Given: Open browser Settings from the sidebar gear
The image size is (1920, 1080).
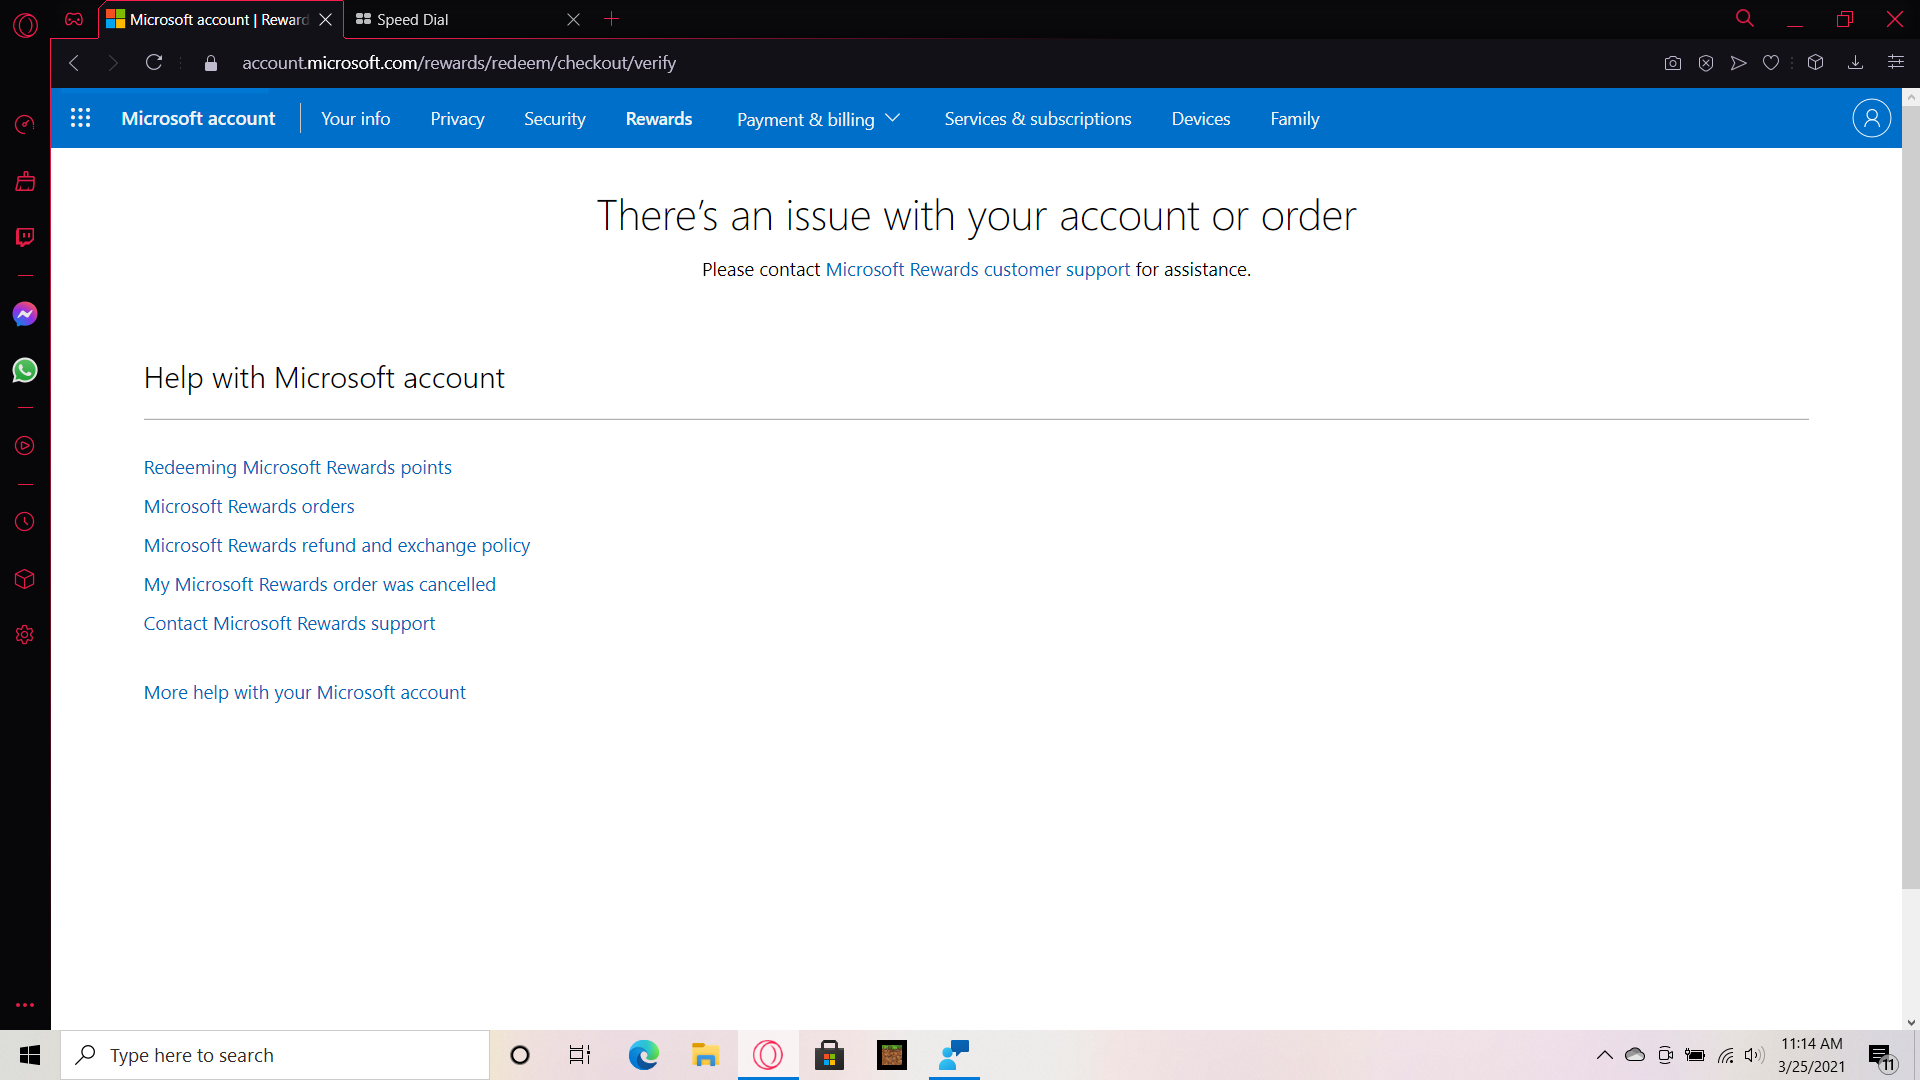Looking at the screenshot, I should point(24,634).
